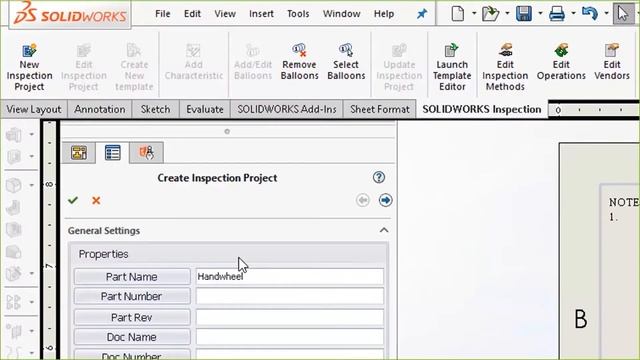Open New document dropdown arrow
The image size is (640, 360).
[x=474, y=13]
